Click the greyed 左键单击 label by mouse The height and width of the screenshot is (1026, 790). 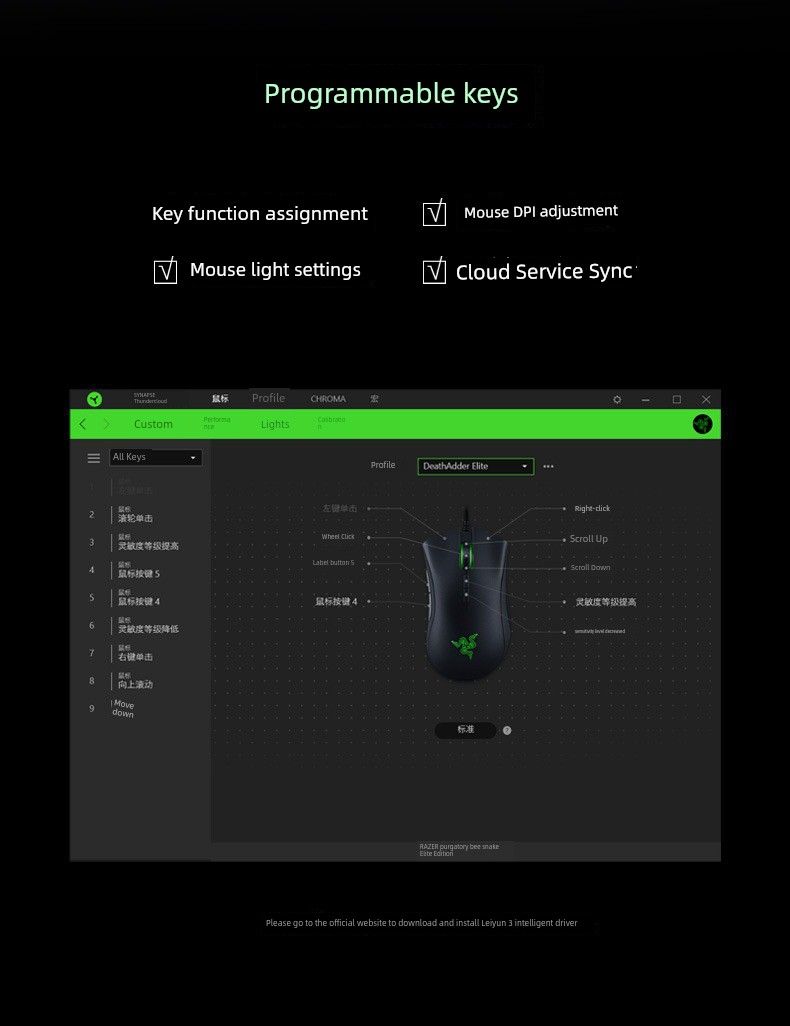click(x=339, y=508)
